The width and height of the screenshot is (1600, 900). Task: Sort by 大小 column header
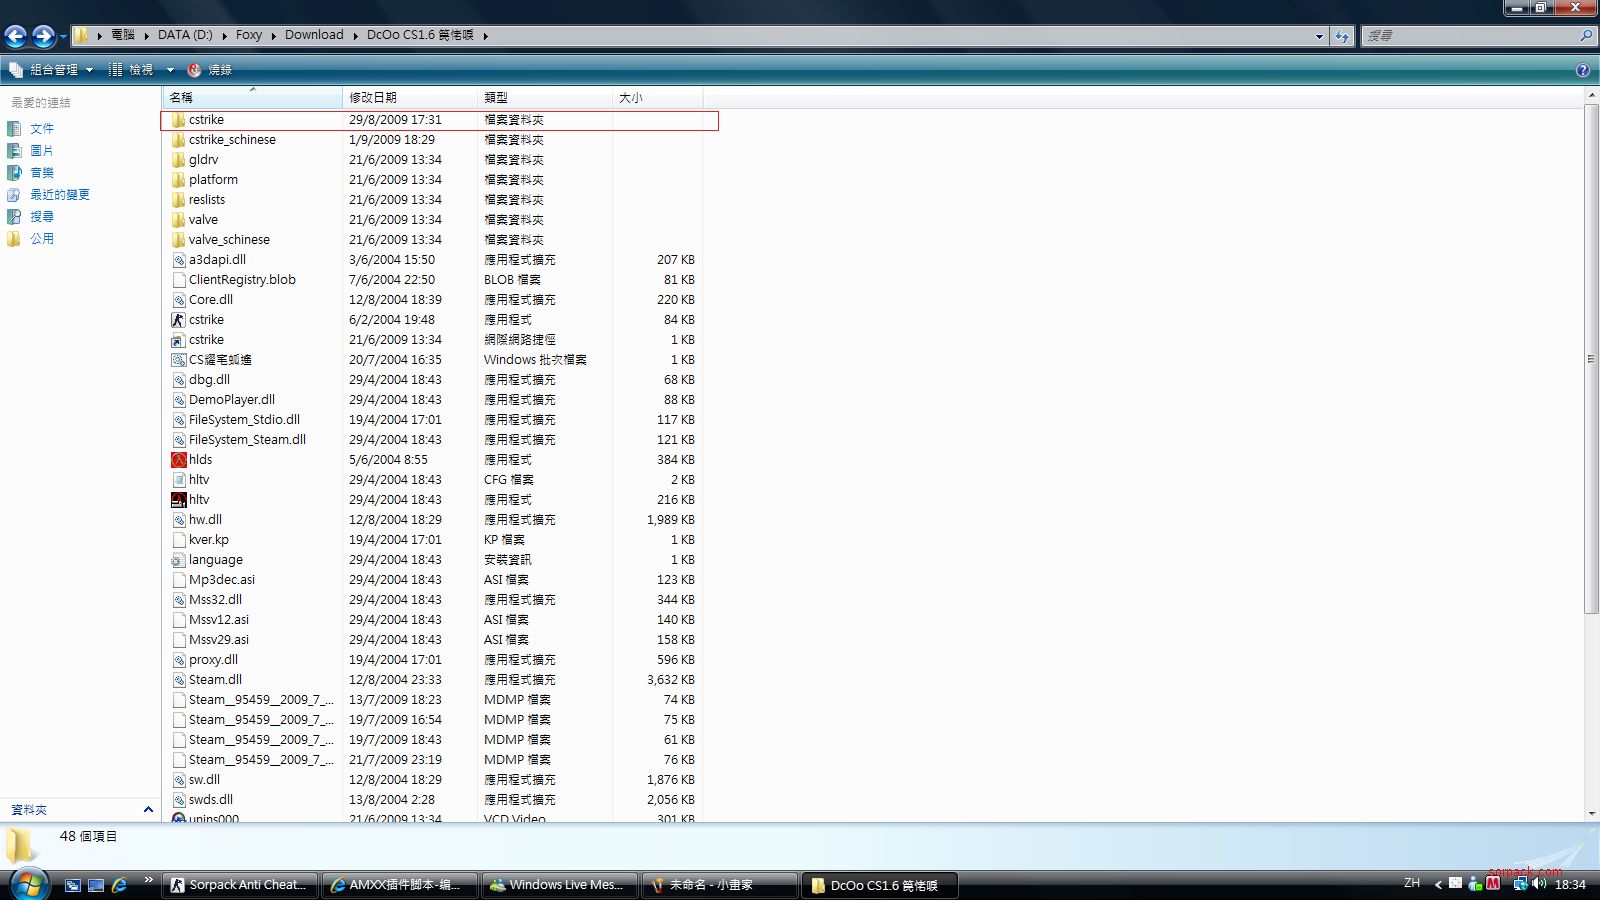tap(657, 97)
